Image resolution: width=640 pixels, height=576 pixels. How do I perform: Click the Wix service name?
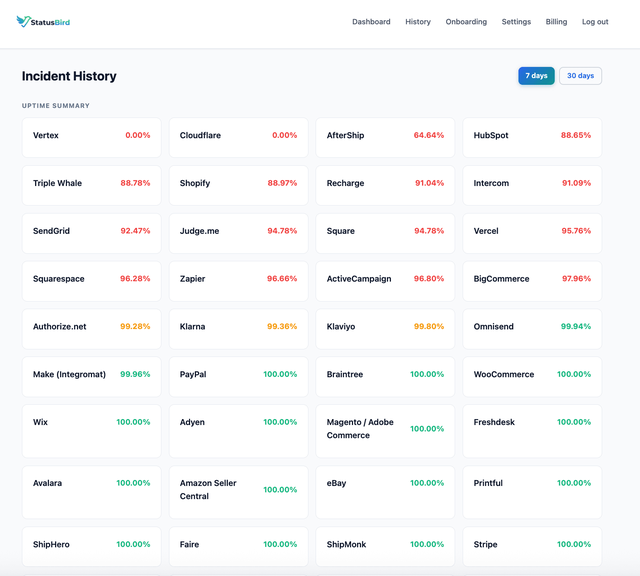click(x=40, y=422)
